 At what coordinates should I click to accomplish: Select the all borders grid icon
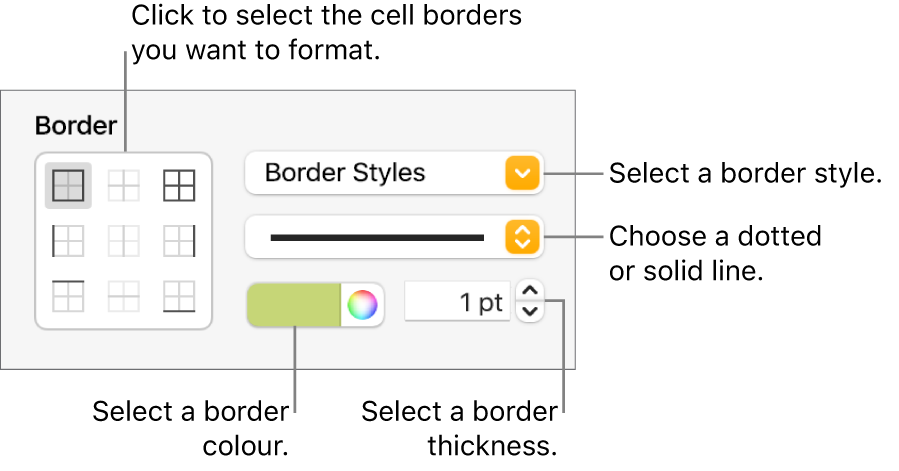pyautogui.click(x=180, y=186)
